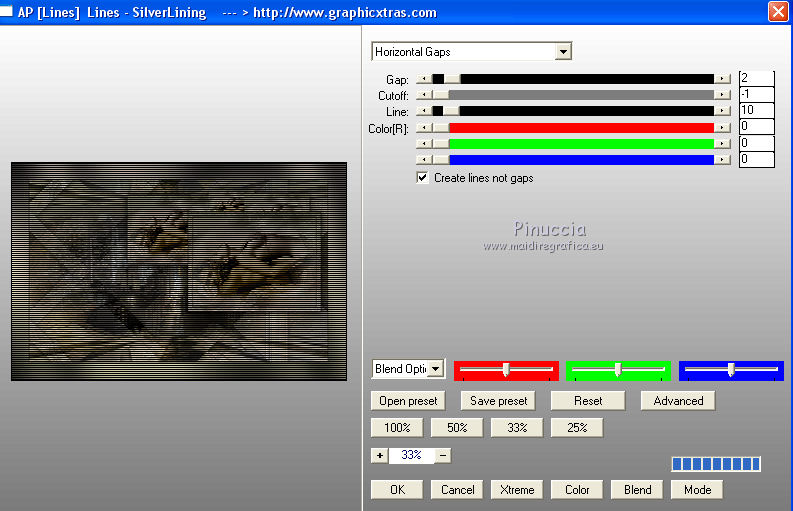This screenshot has width=793, height=511.
Task: Click the Open preset button
Action: click(408, 401)
